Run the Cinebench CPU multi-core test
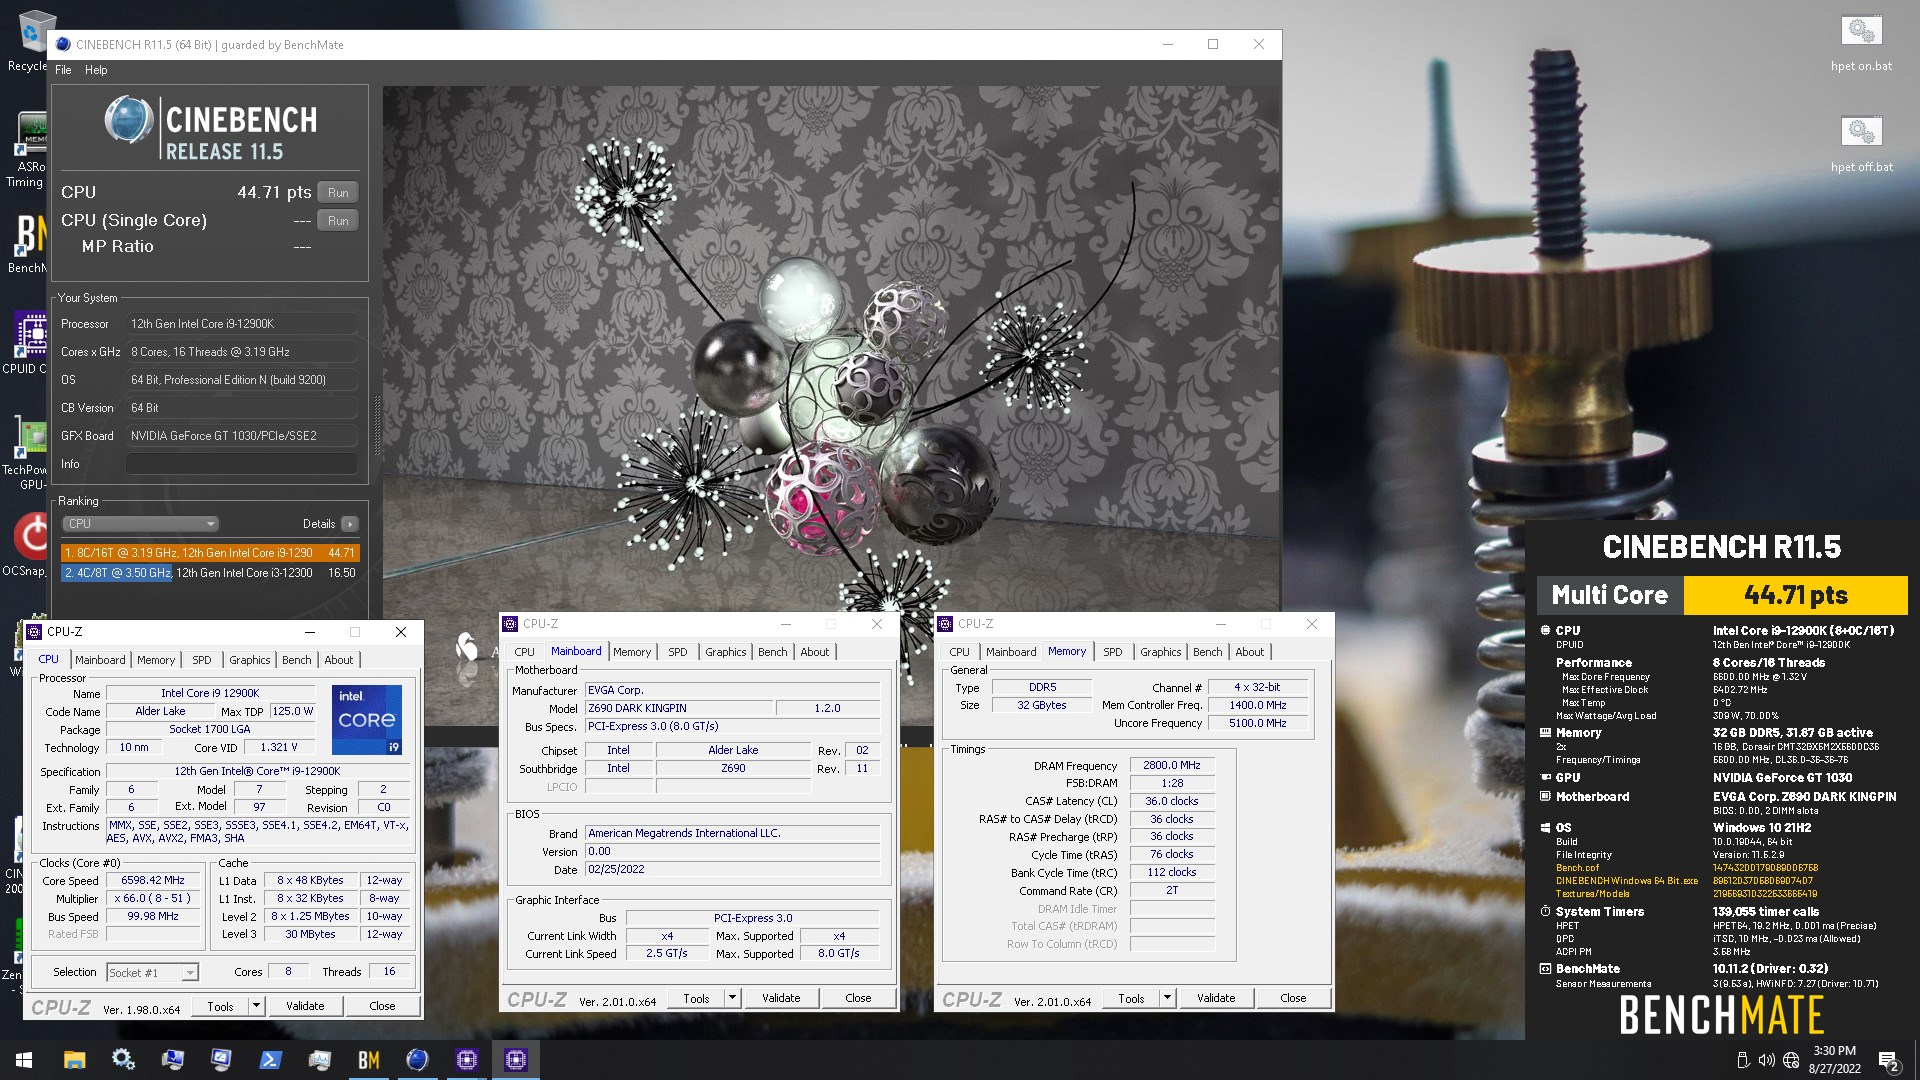 click(338, 193)
